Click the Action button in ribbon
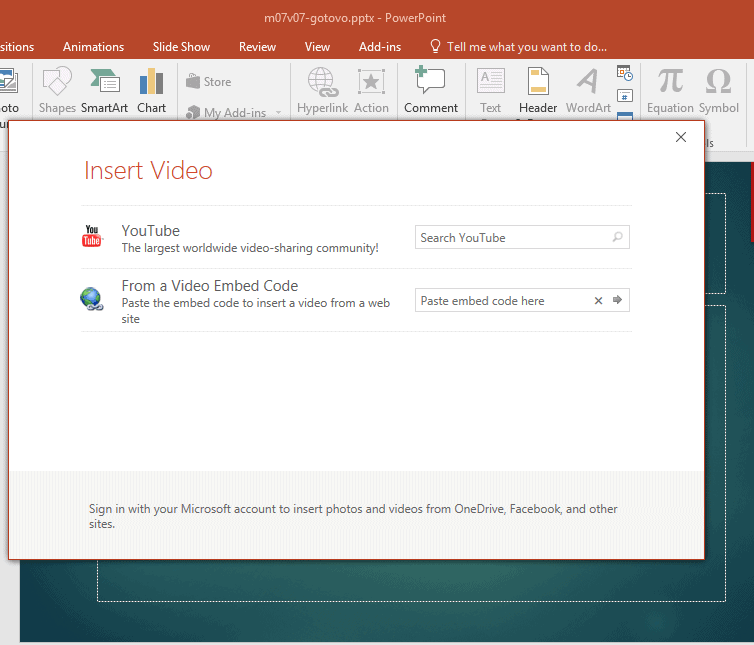 point(371,90)
